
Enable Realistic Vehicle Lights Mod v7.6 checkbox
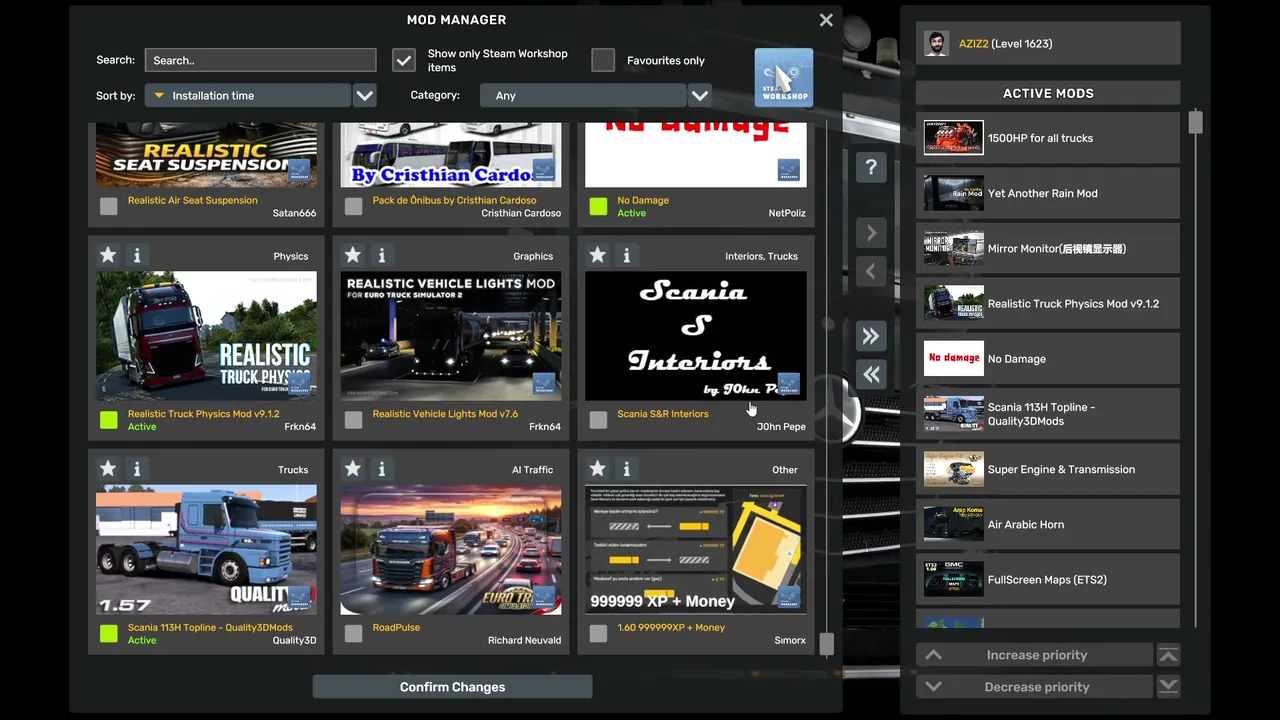353,420
